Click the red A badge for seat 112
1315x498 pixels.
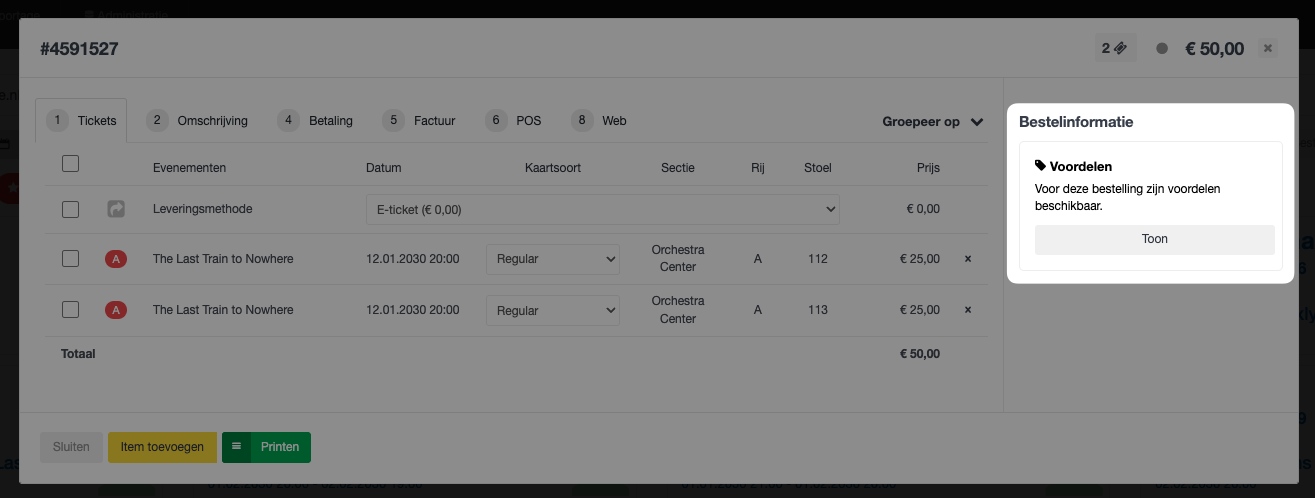[x=116, y=260]
